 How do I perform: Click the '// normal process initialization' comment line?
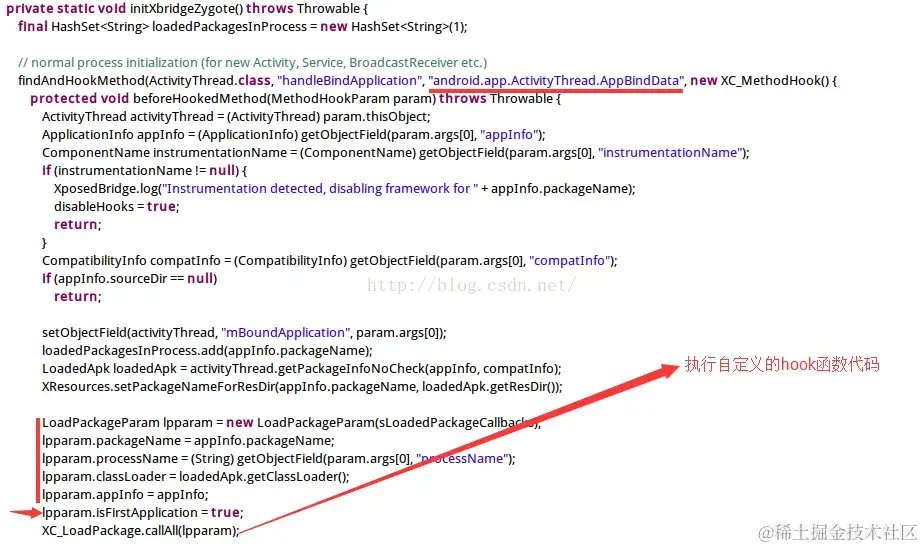coord(252,63)
